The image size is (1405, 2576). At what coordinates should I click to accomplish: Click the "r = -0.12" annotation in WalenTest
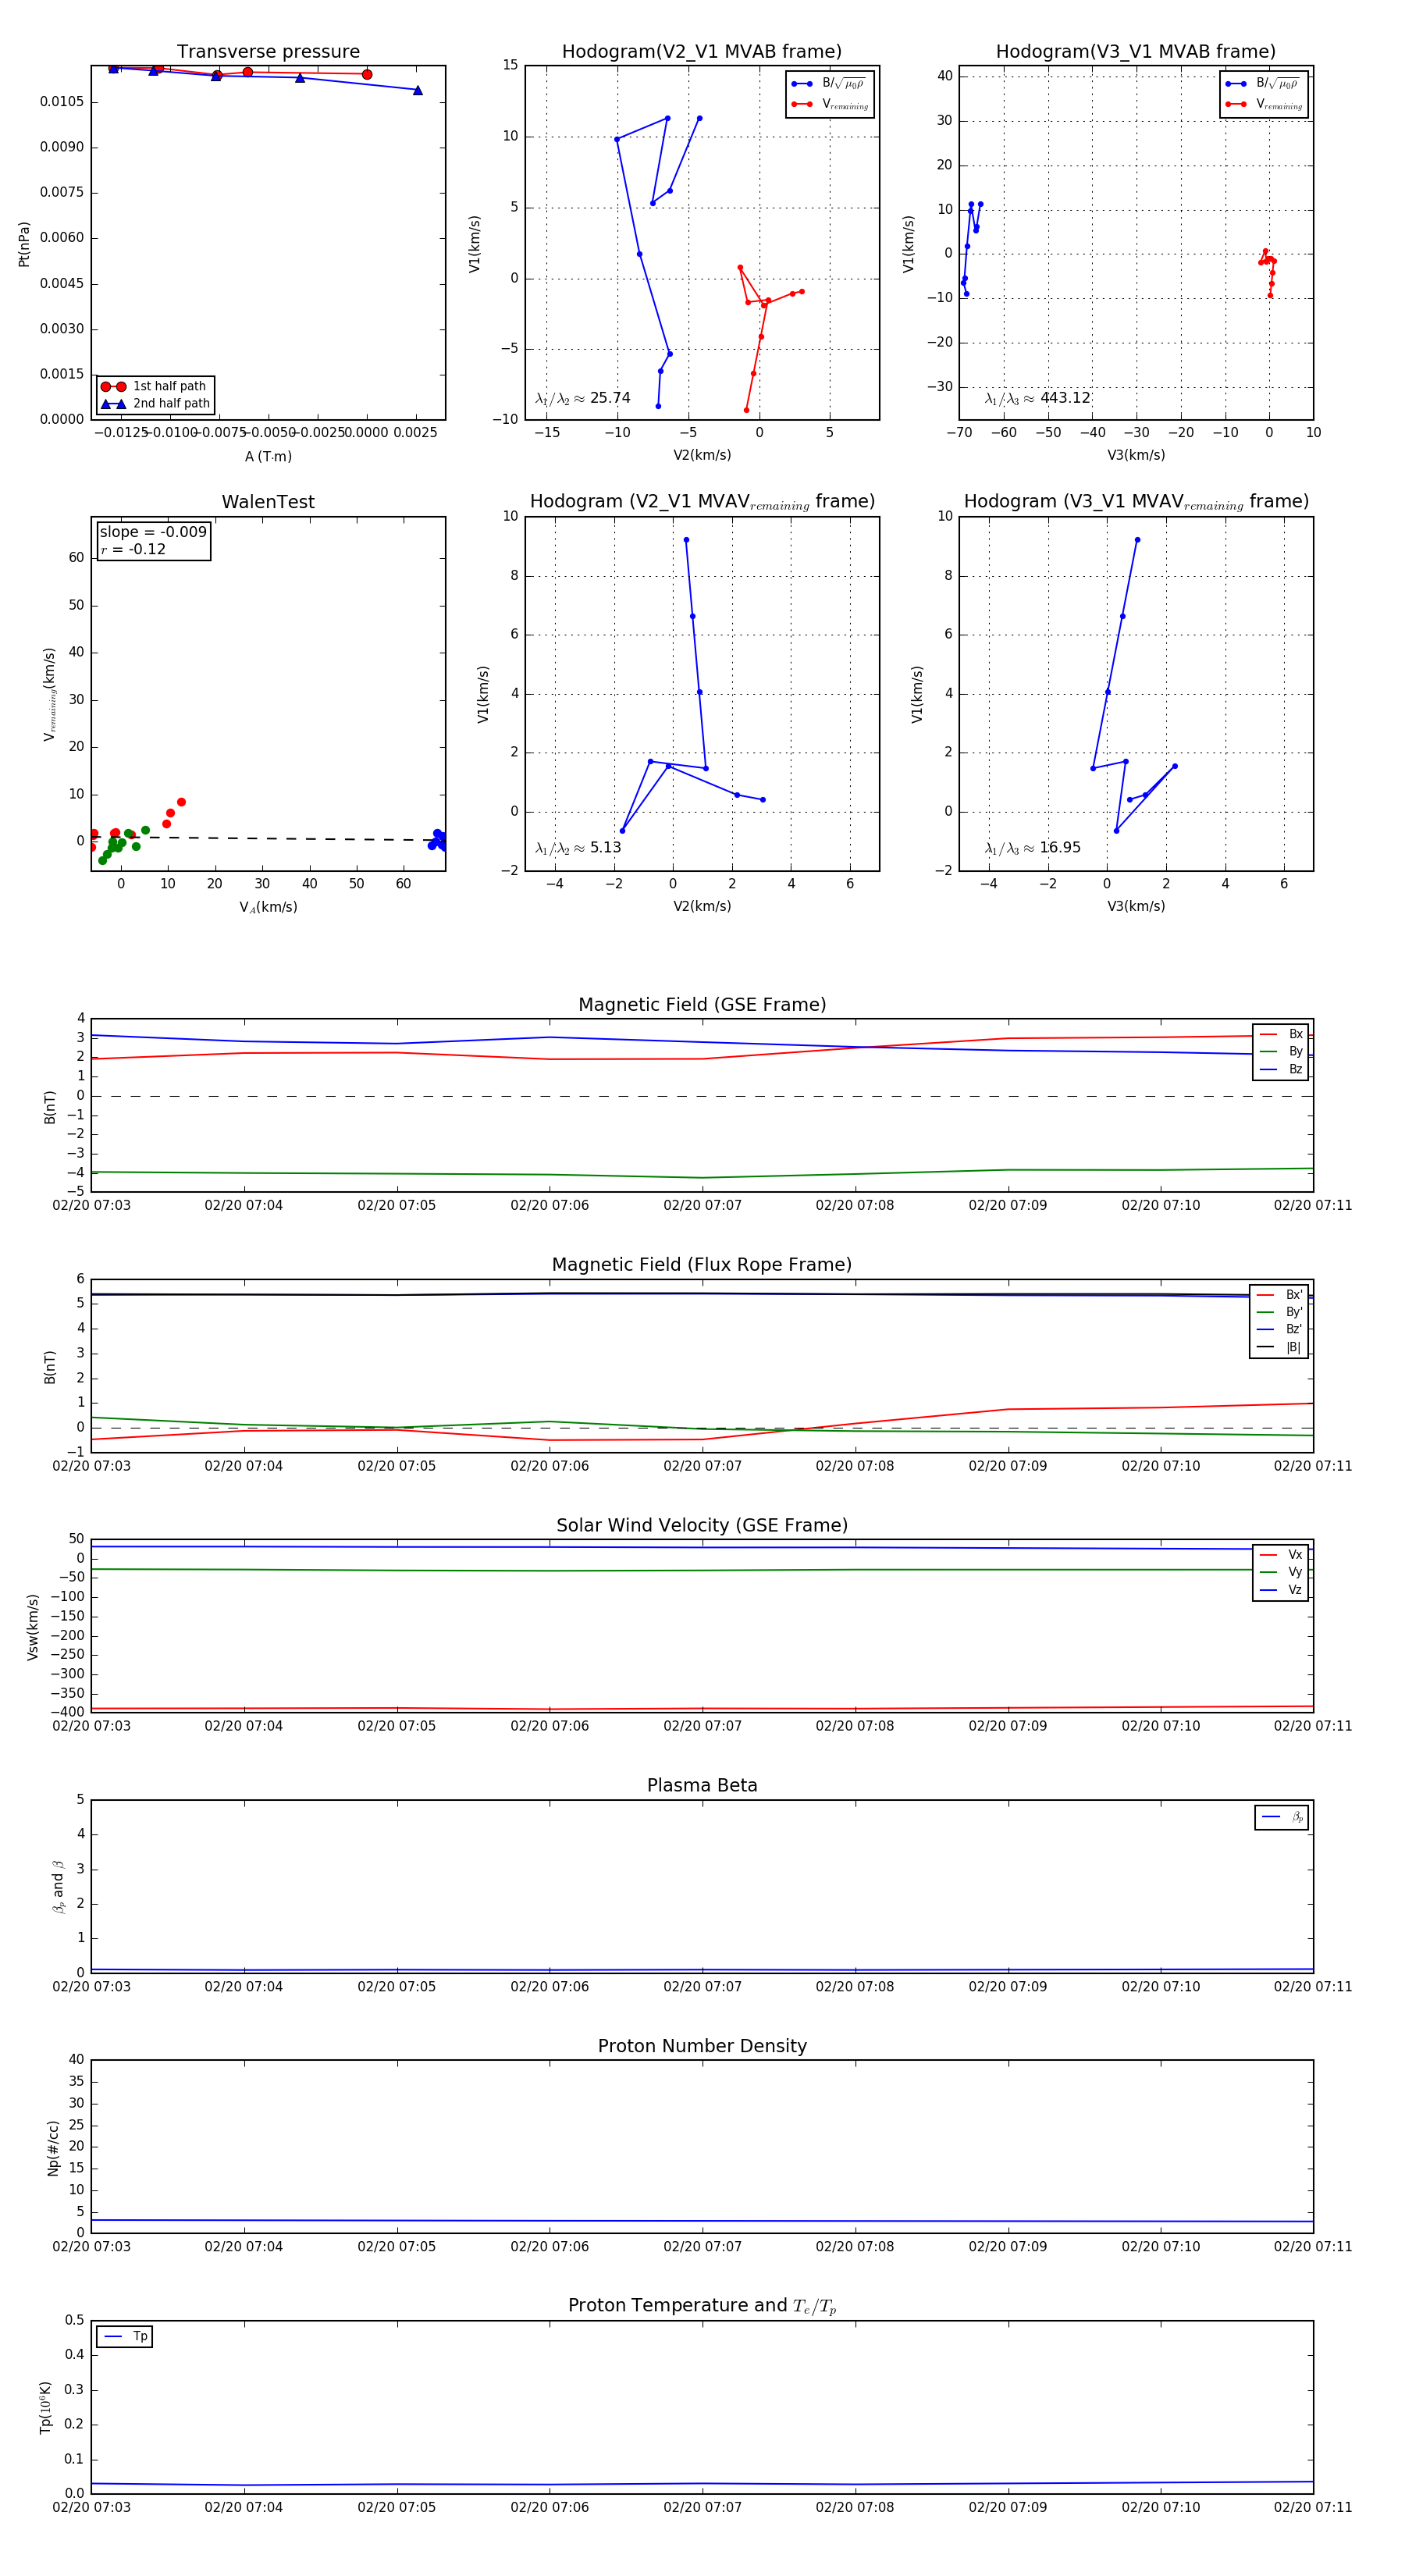[x=133, y=550]
